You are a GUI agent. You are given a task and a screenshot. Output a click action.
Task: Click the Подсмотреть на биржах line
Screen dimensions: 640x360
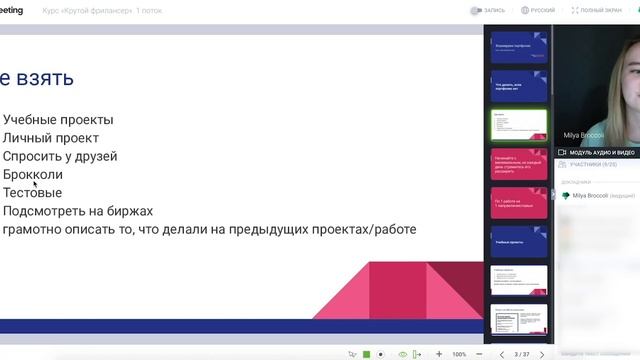tap(78, 211)
